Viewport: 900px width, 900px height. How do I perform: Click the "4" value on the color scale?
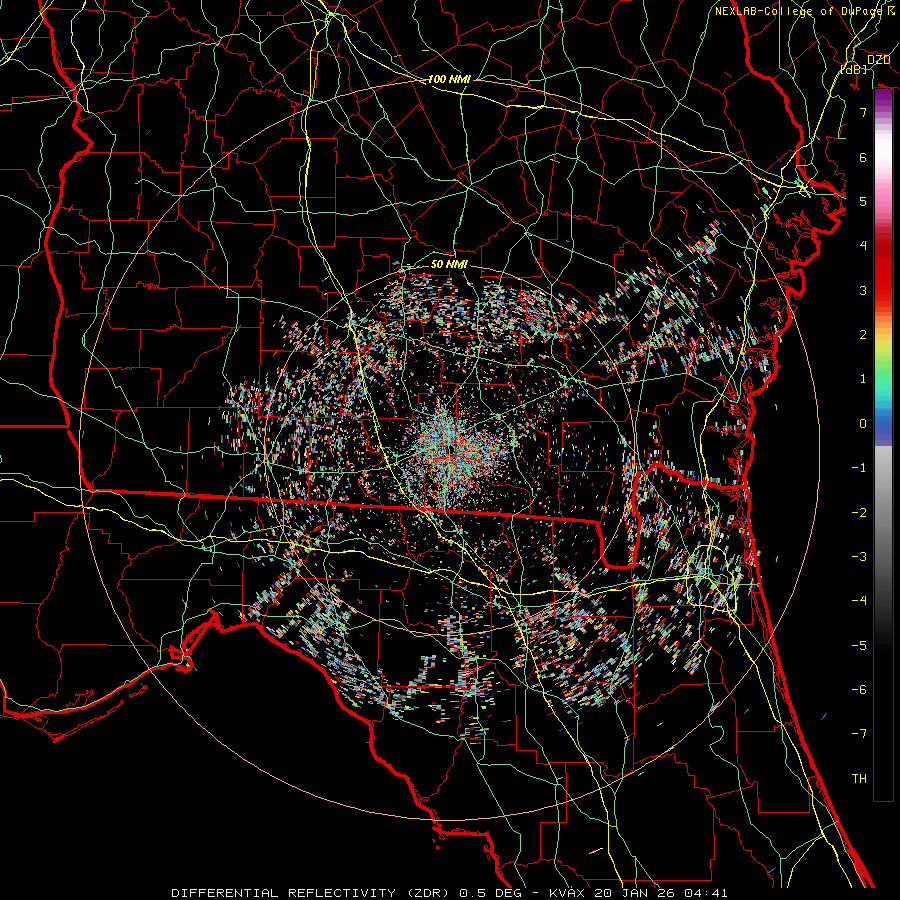(x=863, y=246)
